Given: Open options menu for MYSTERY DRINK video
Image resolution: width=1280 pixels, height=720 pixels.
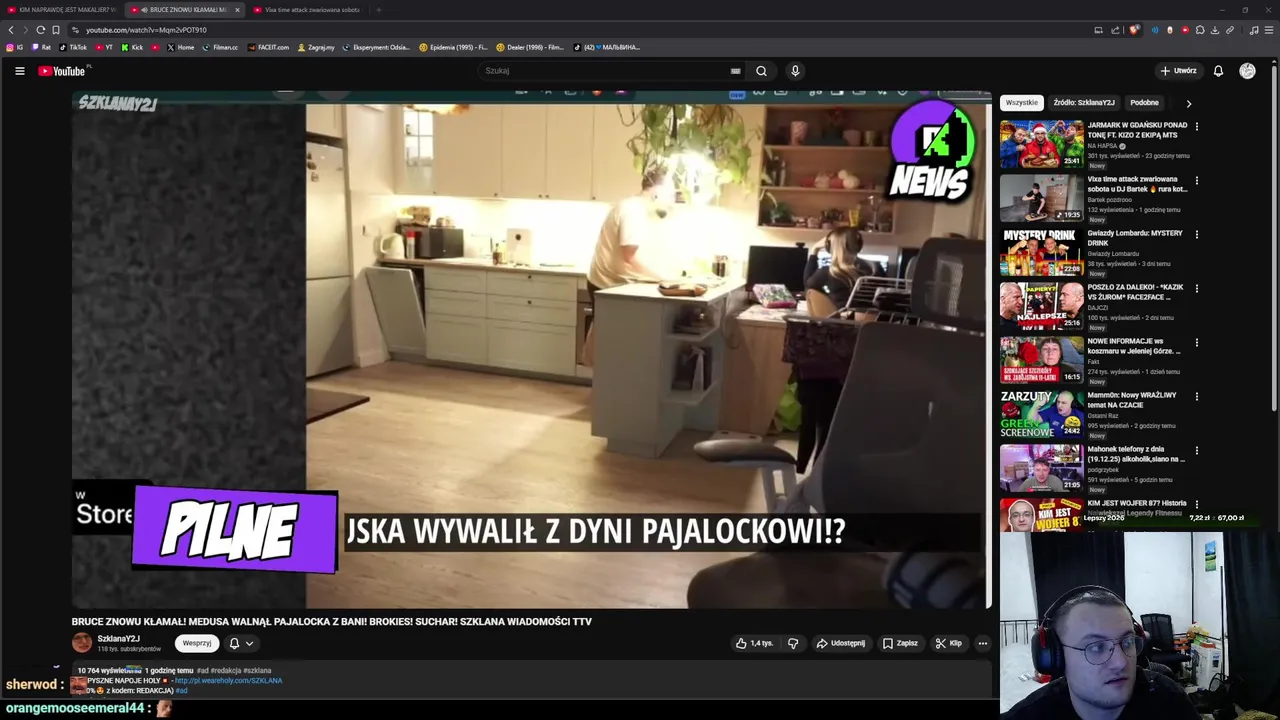Looking at the screenshot, I should coord(1196,235).
